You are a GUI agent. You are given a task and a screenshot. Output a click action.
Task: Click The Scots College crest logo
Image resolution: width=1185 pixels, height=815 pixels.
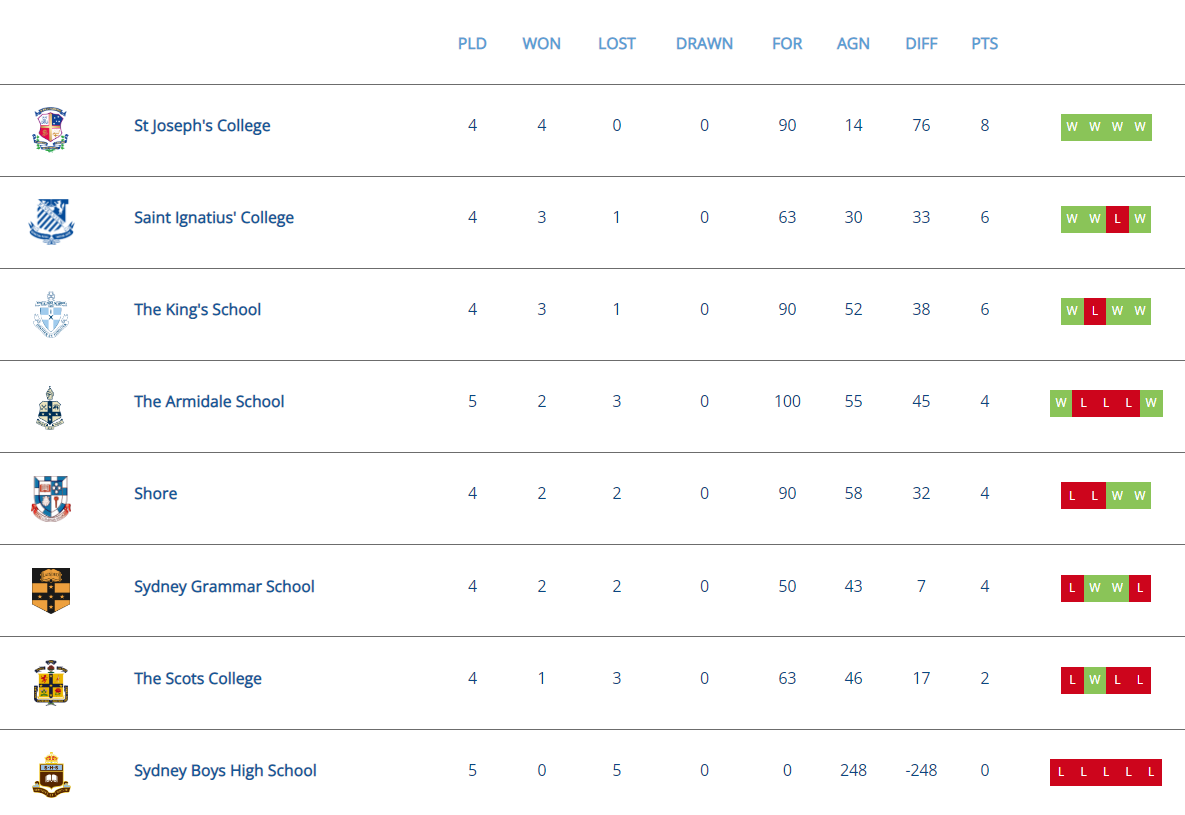click(51, 682)
